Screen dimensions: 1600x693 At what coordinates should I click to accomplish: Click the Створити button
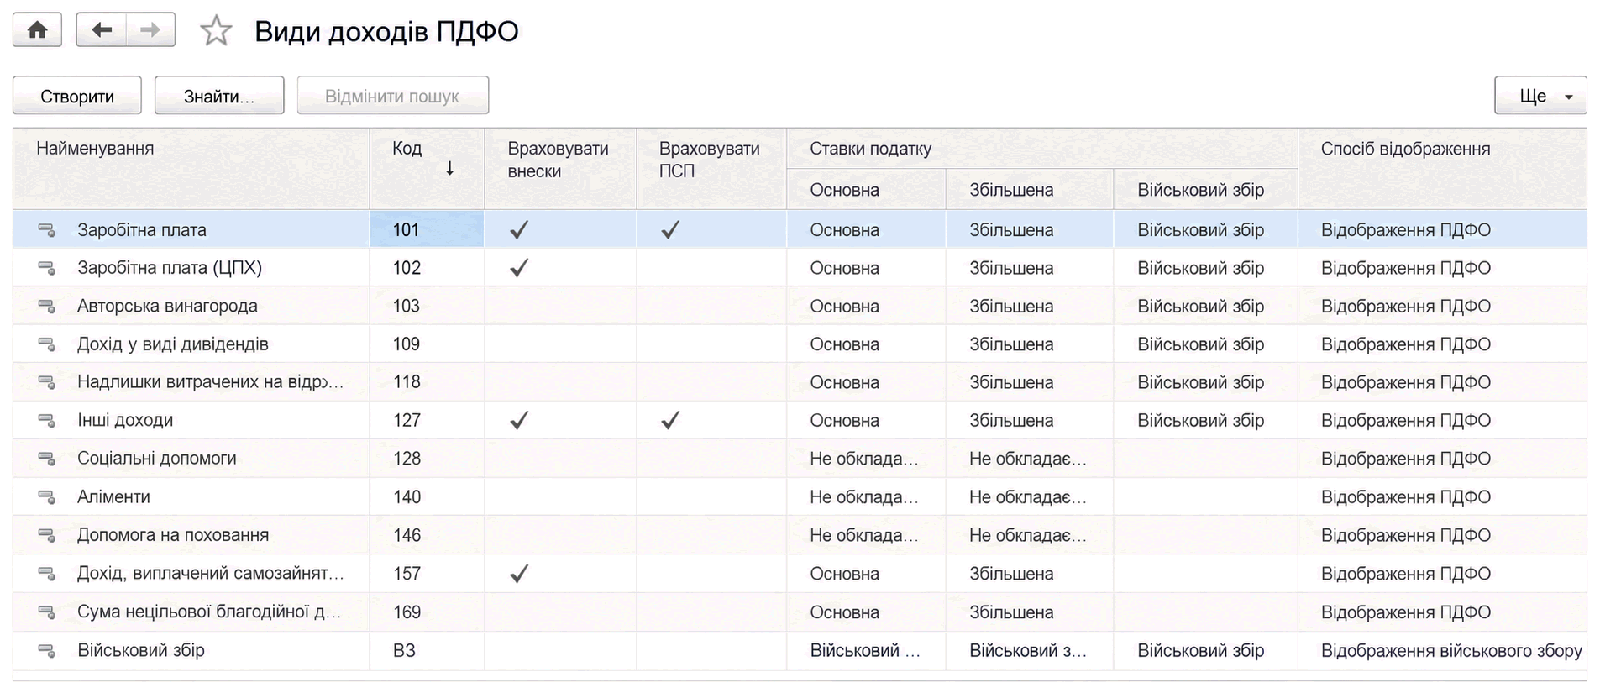(77, 96)
